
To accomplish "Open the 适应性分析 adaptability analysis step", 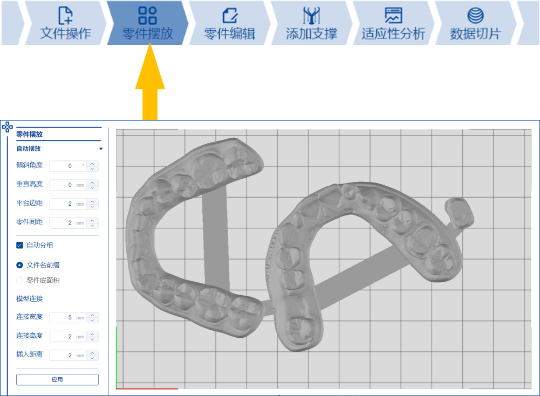I will click(x=393, y=23).
